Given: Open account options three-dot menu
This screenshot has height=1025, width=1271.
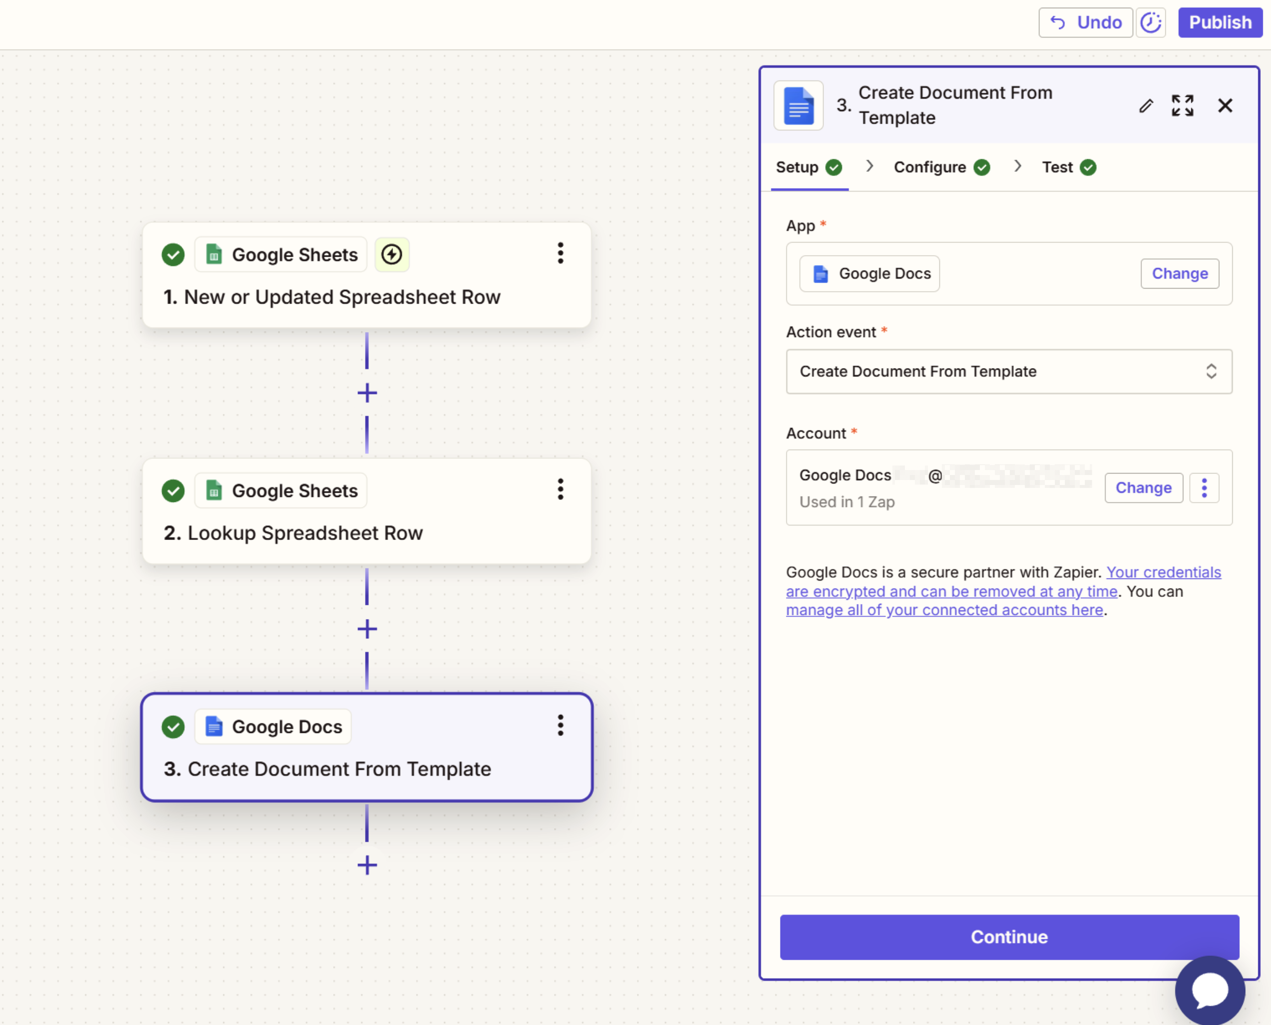Looking at the screenshot, I should point(1204,488).
